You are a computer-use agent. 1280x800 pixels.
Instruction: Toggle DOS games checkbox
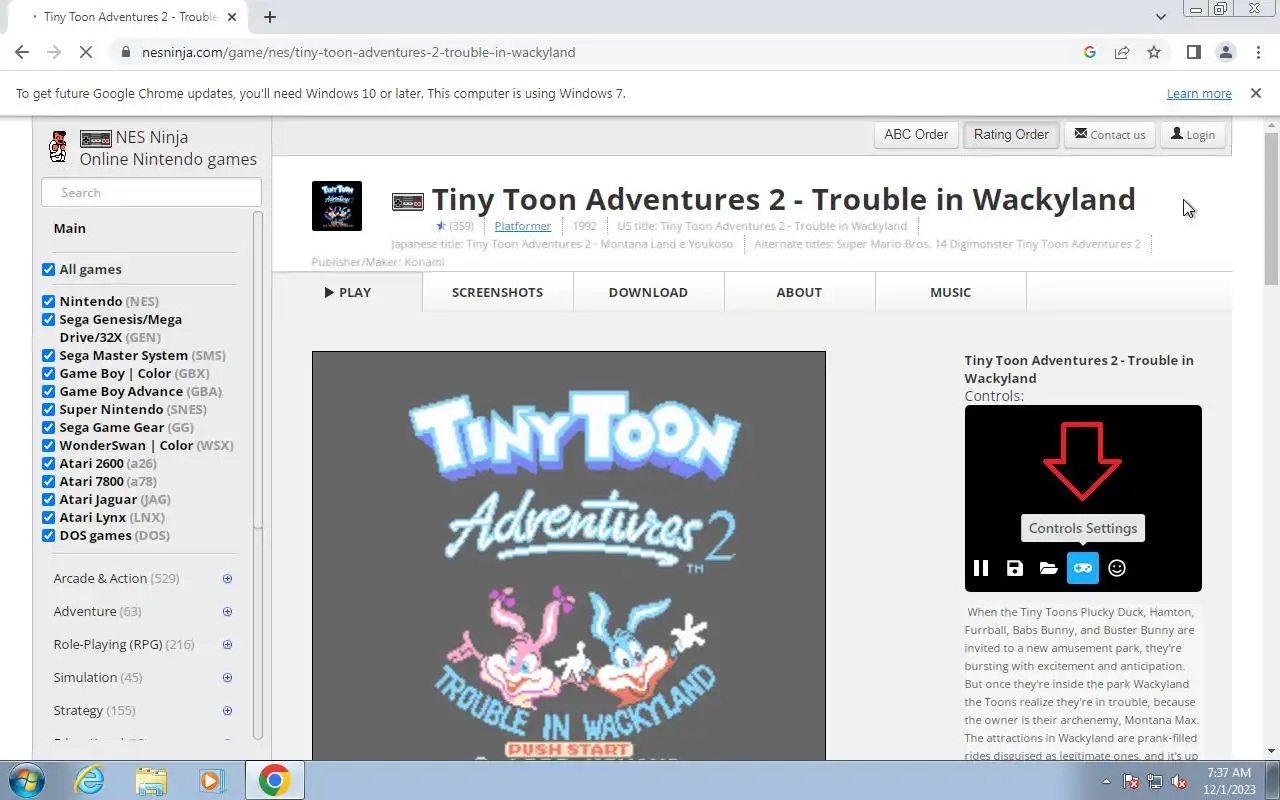point(48,535)
